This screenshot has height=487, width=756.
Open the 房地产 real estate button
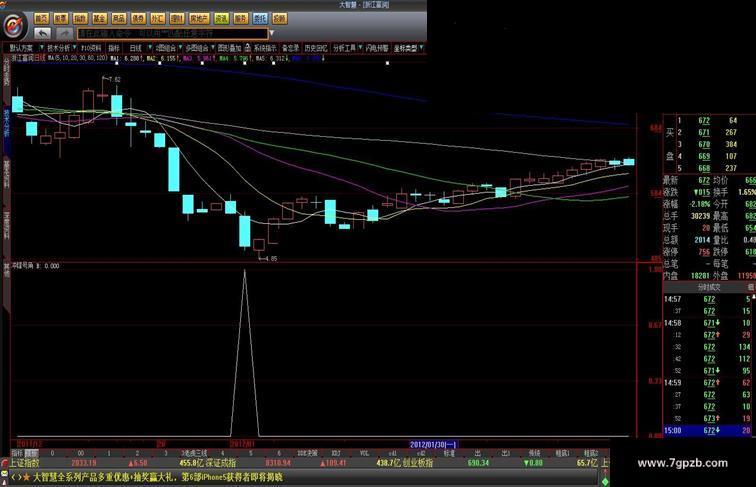(x=199, y=18)
